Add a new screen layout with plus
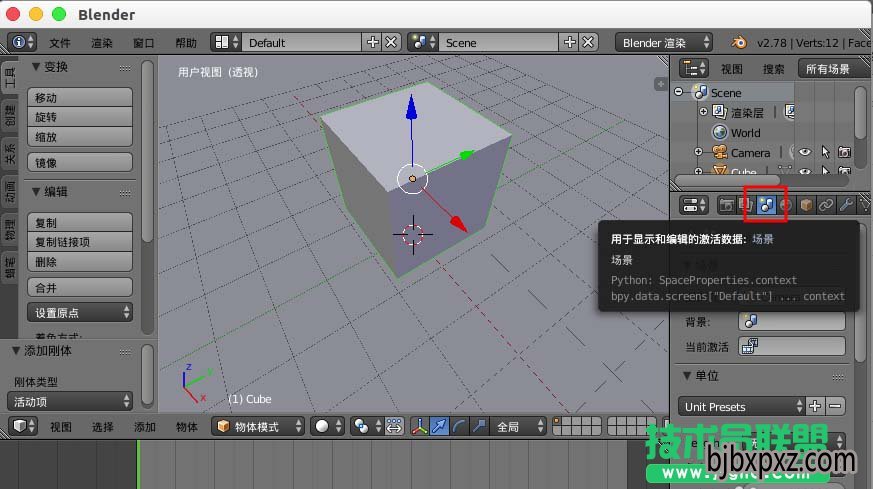The image size is (873, 489). pos(372,42)
